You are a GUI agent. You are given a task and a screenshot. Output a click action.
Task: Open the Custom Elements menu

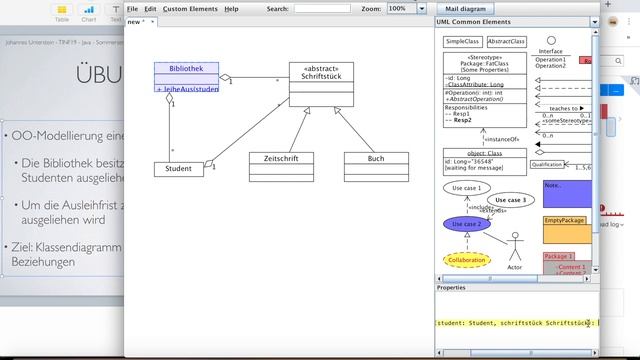click(x=190, y=9)
